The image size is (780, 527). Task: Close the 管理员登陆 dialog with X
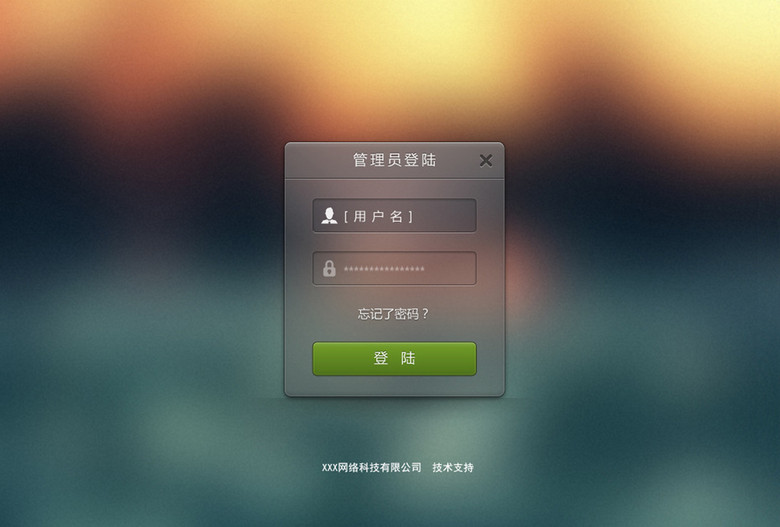486,160
